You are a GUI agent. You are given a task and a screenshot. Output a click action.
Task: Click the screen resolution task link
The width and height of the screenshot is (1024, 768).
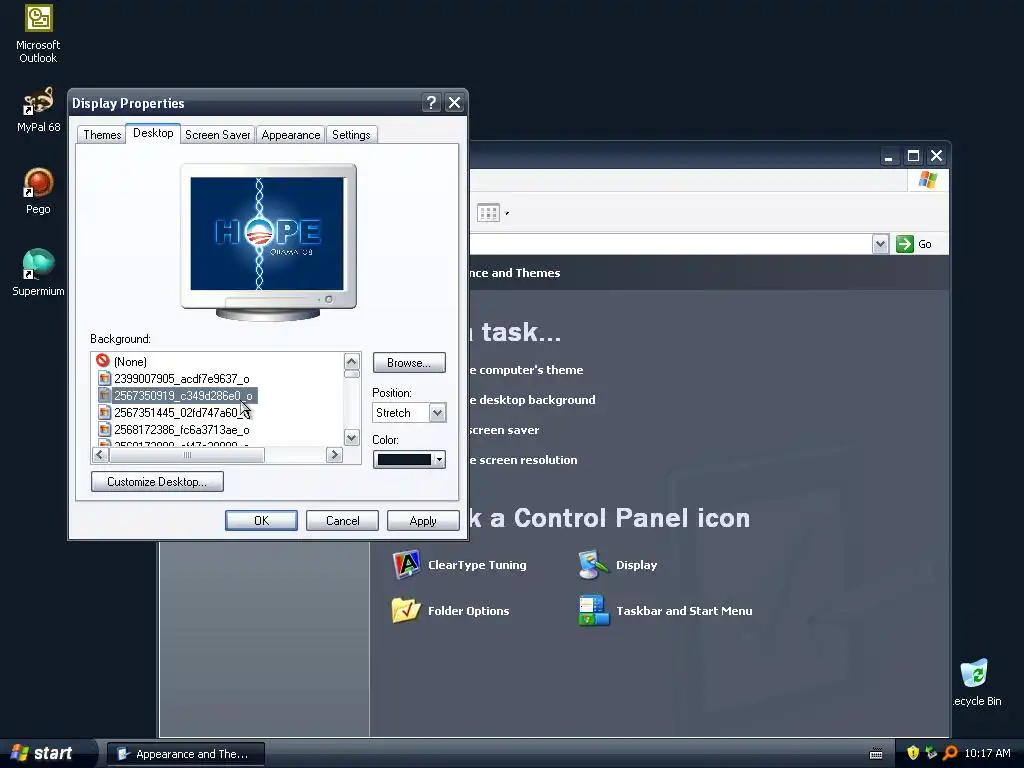pyautogui.click(x=524, y=460)
